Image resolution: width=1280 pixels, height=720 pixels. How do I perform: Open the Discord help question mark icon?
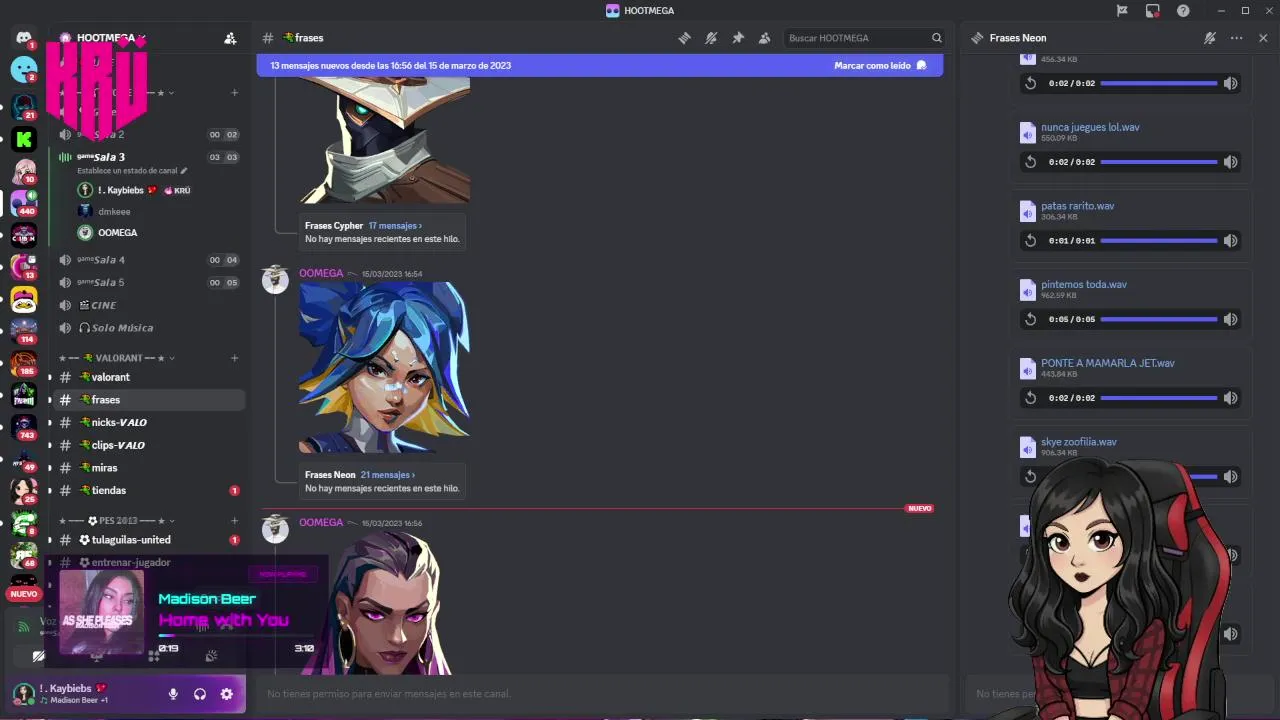click(1183, 10)
